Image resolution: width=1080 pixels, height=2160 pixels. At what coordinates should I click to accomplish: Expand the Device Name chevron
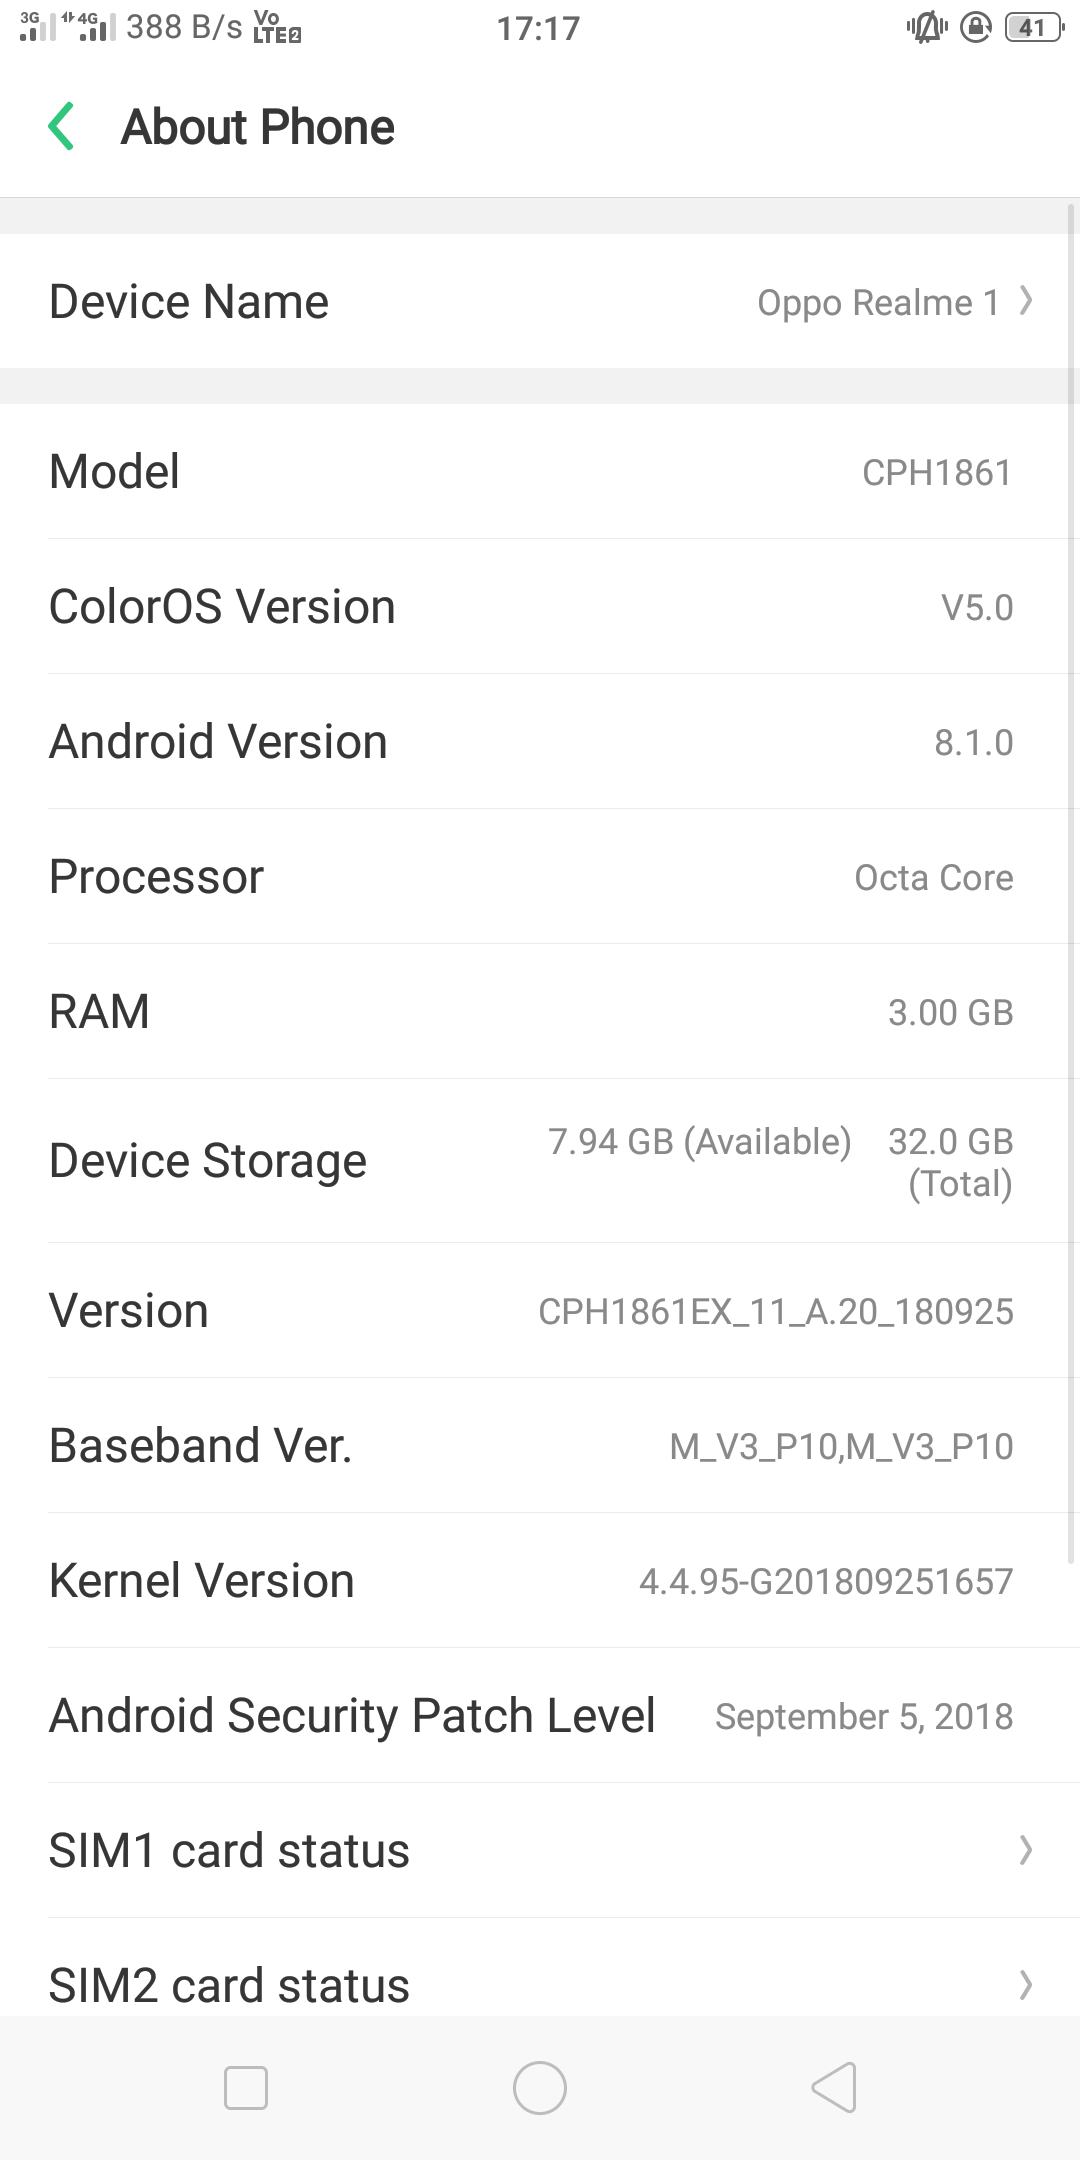pyautogui.click(x=1025, y=301)
